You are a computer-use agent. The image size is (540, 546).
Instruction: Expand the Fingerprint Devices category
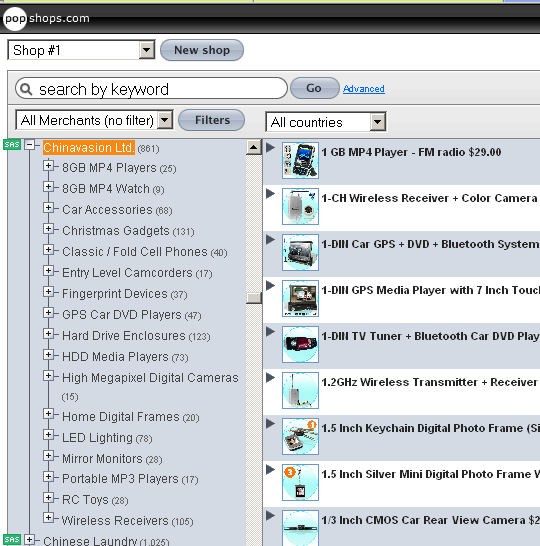[x=48, y=291]
